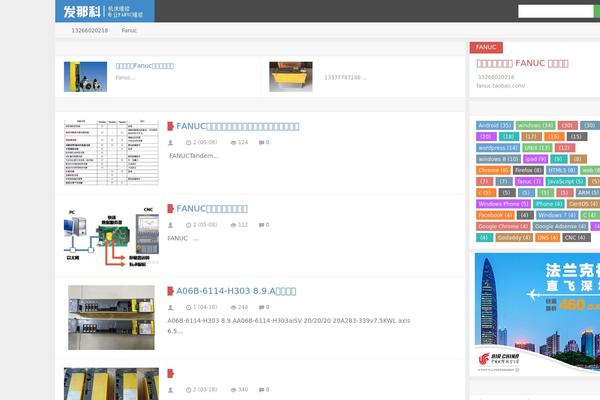Click the red FANUC sidebar badge
Image resolution: width=600 pixels, height=400 pixels.
pos(486,47)
